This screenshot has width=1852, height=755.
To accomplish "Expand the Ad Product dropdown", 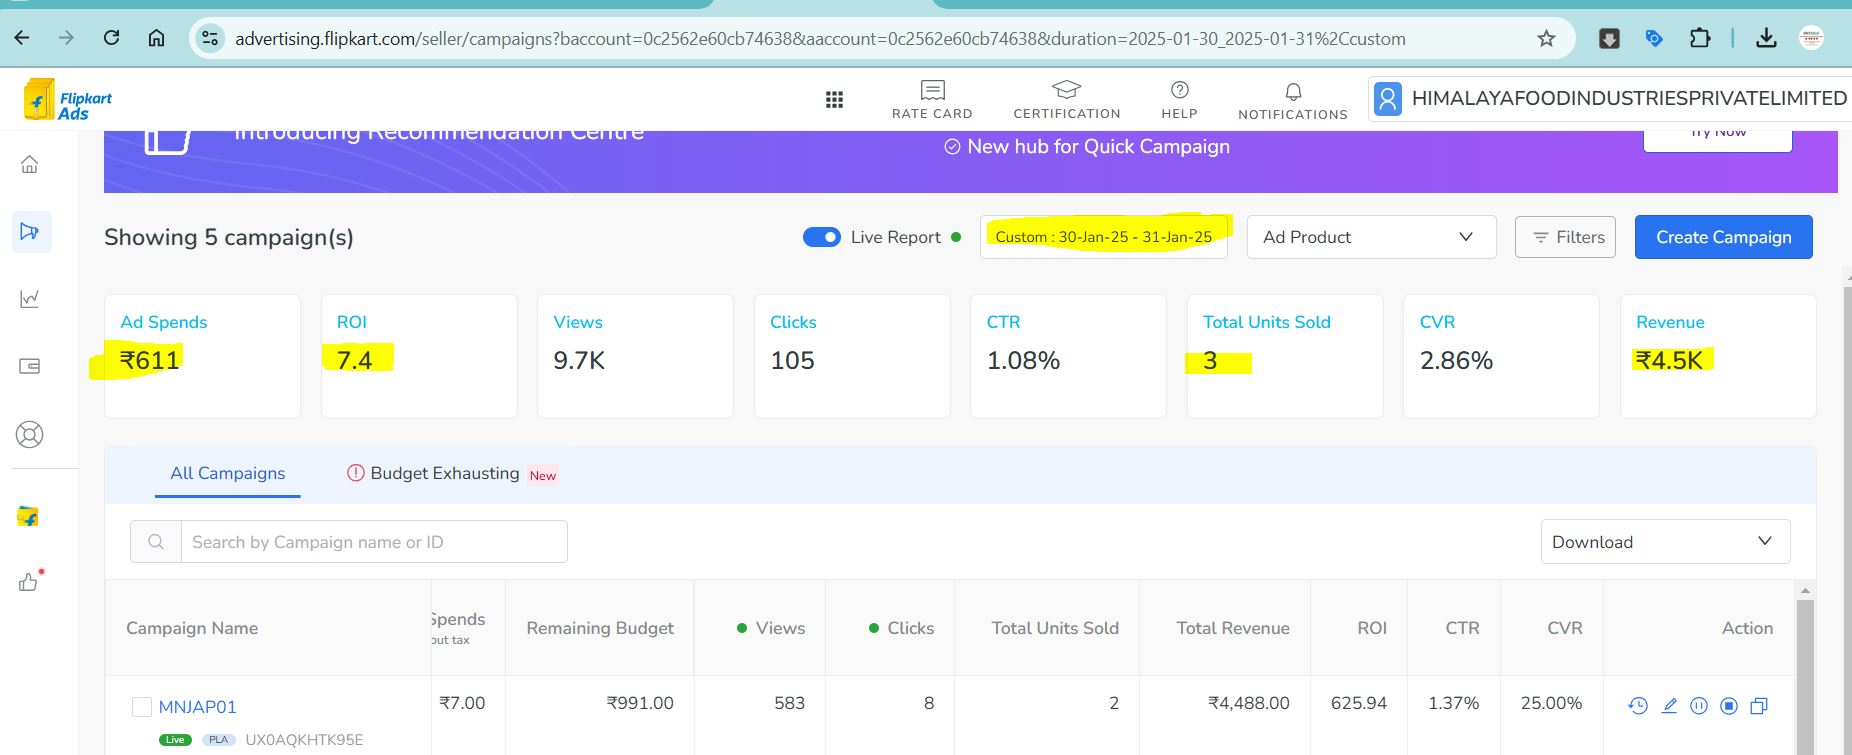I will point(1371,237).
